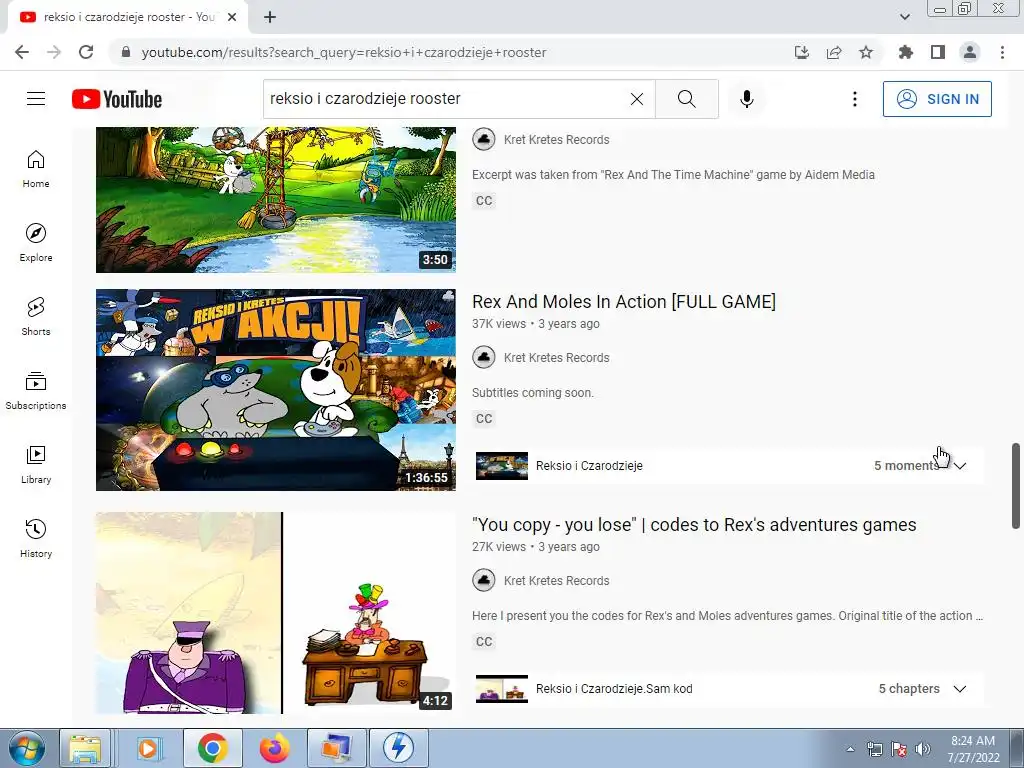Go back with the browser back arrow
The width and height of the screenshot is (1024, 768).
22,52
